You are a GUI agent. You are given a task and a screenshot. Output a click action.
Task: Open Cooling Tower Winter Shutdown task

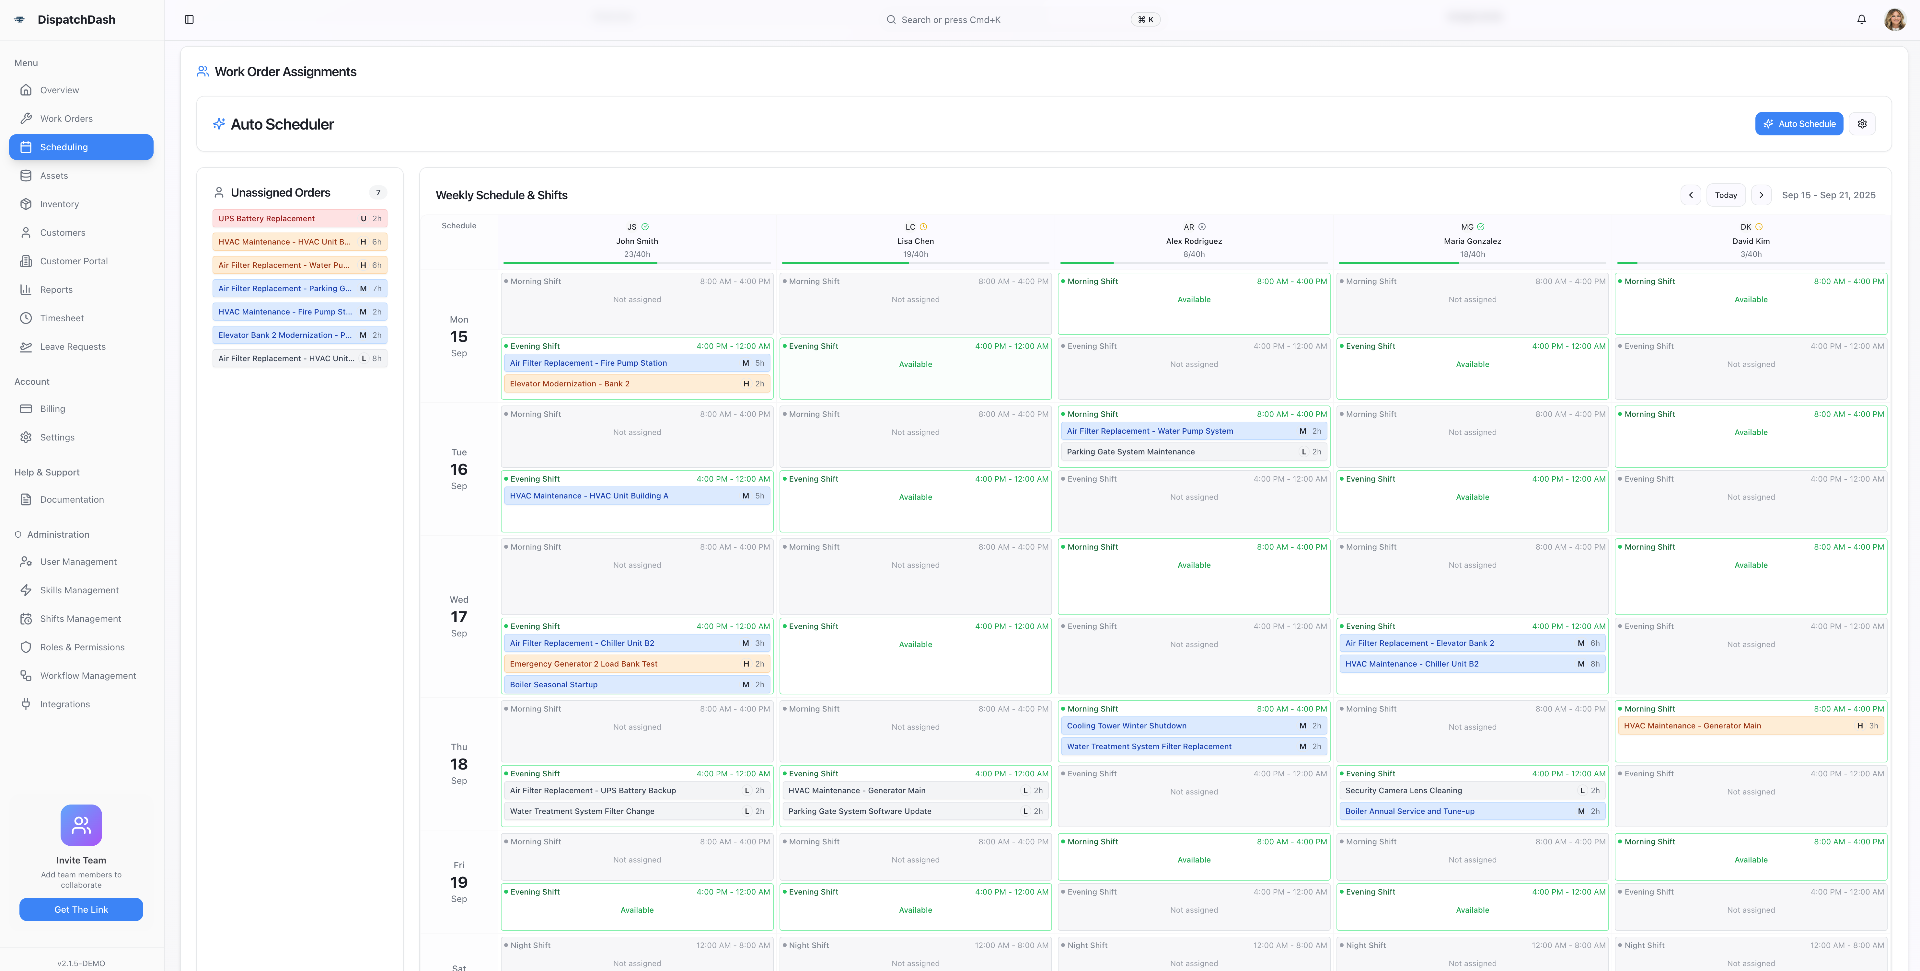(1194, 726)
